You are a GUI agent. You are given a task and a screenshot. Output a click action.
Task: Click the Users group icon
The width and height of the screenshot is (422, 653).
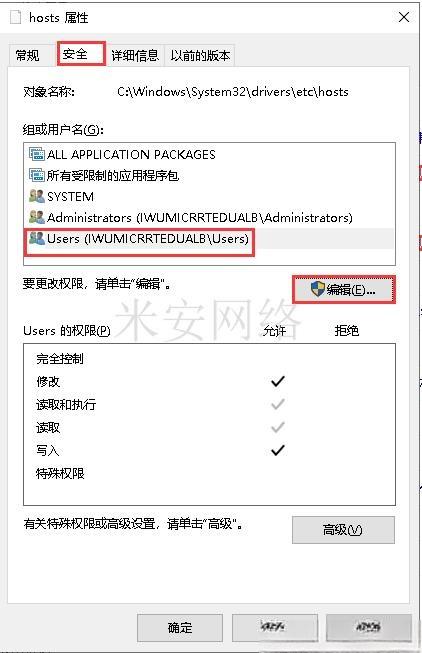[x=37, y=238]
